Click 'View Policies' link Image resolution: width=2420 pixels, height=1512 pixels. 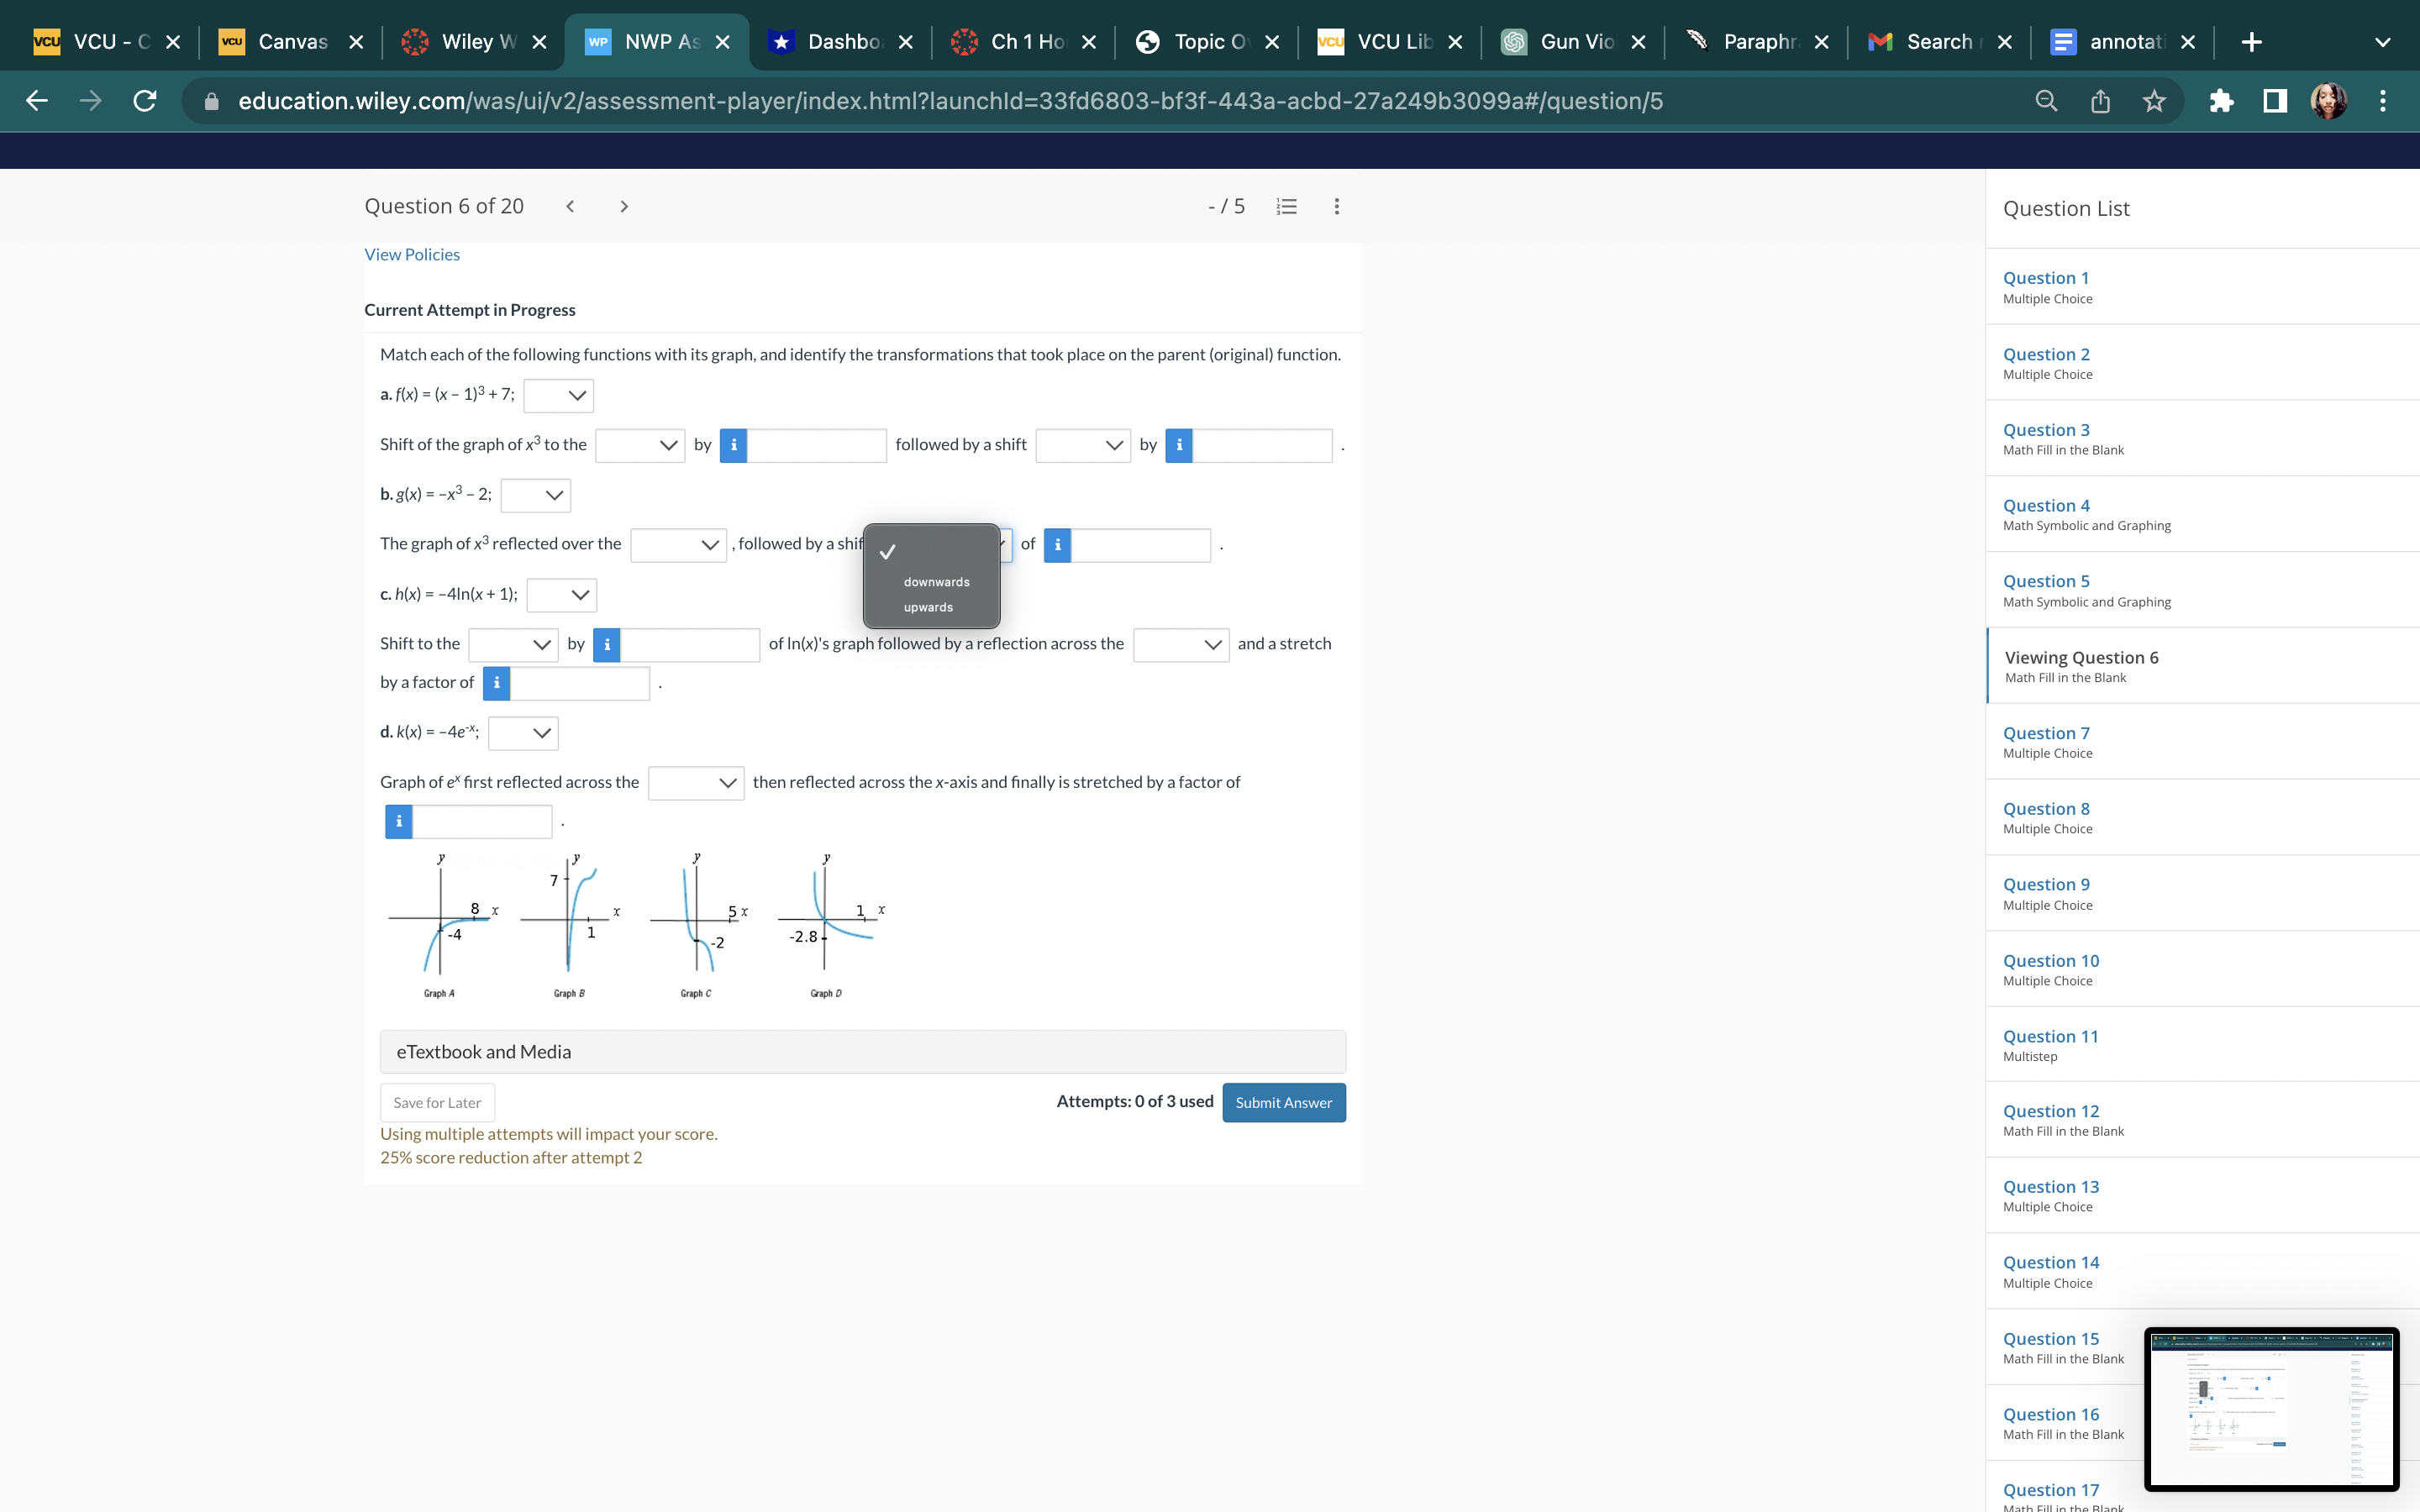[411, 255]
